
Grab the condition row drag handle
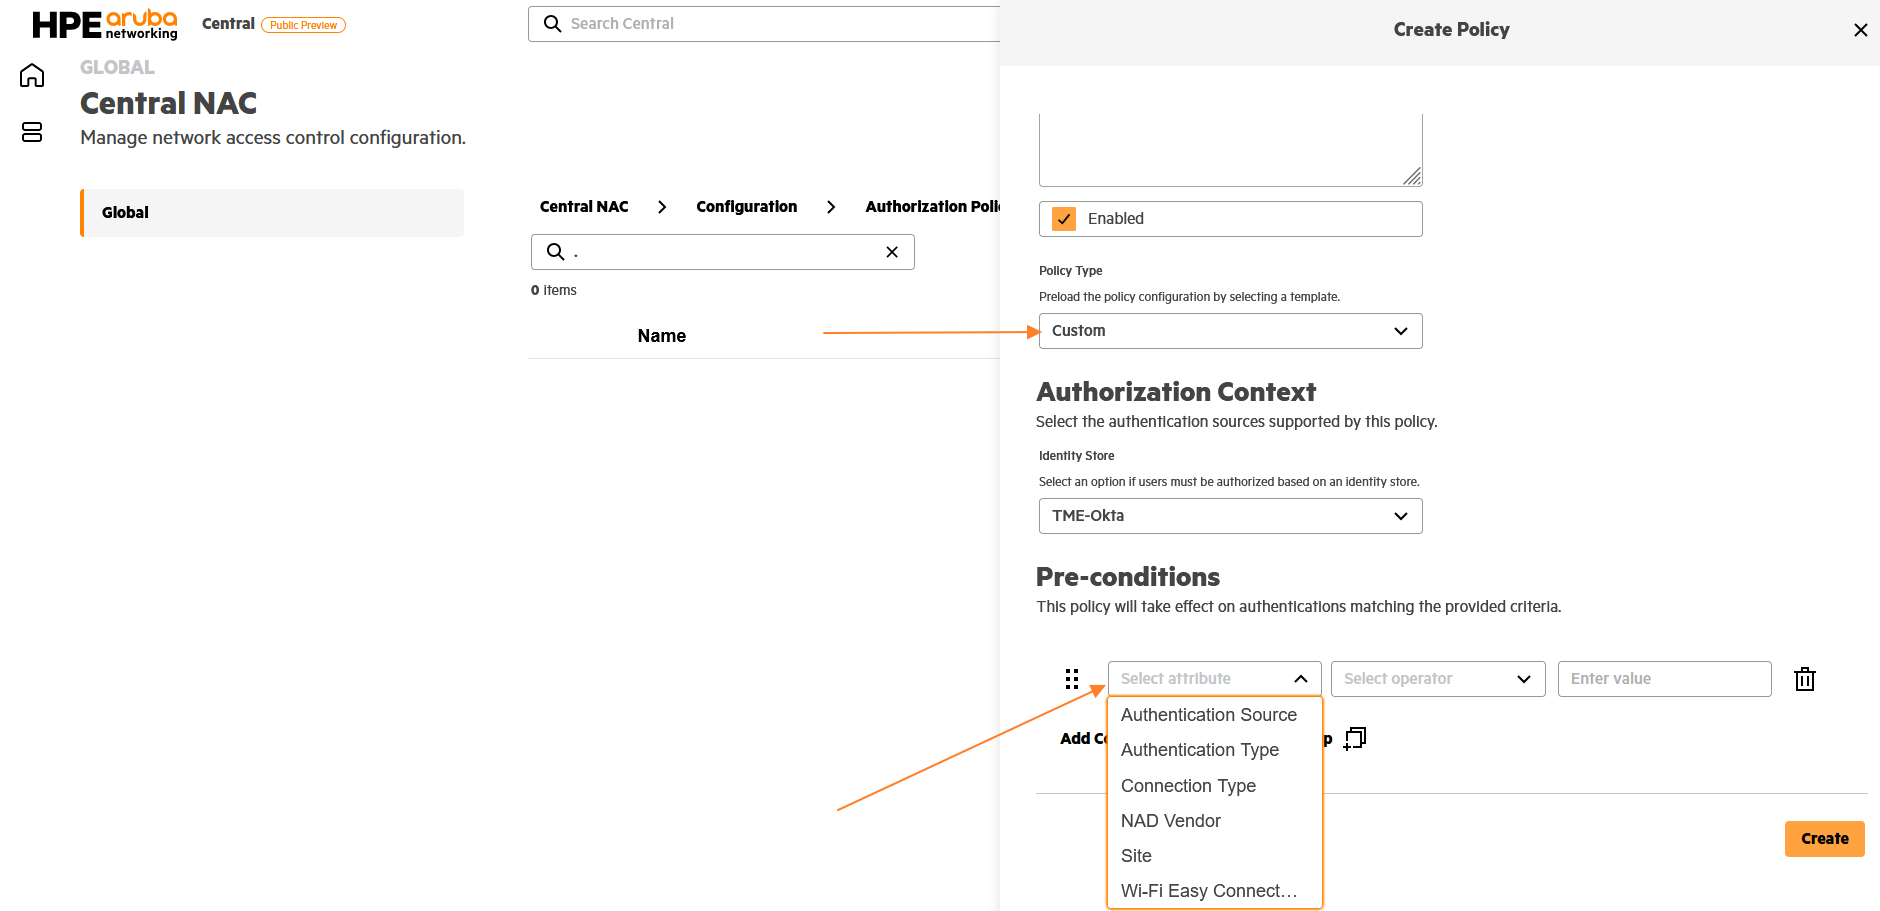point(1072,679)
